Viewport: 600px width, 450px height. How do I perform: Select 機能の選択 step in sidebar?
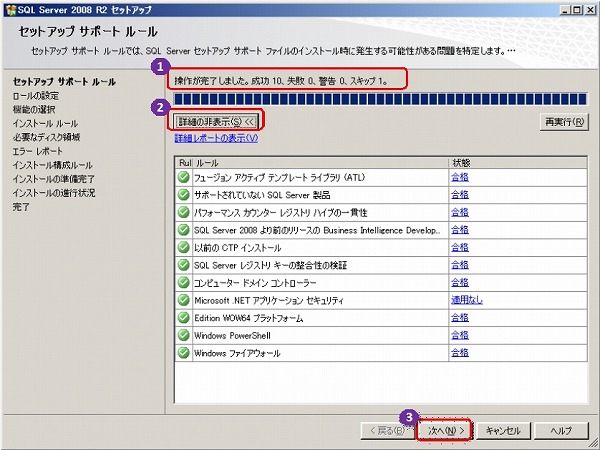34,109
